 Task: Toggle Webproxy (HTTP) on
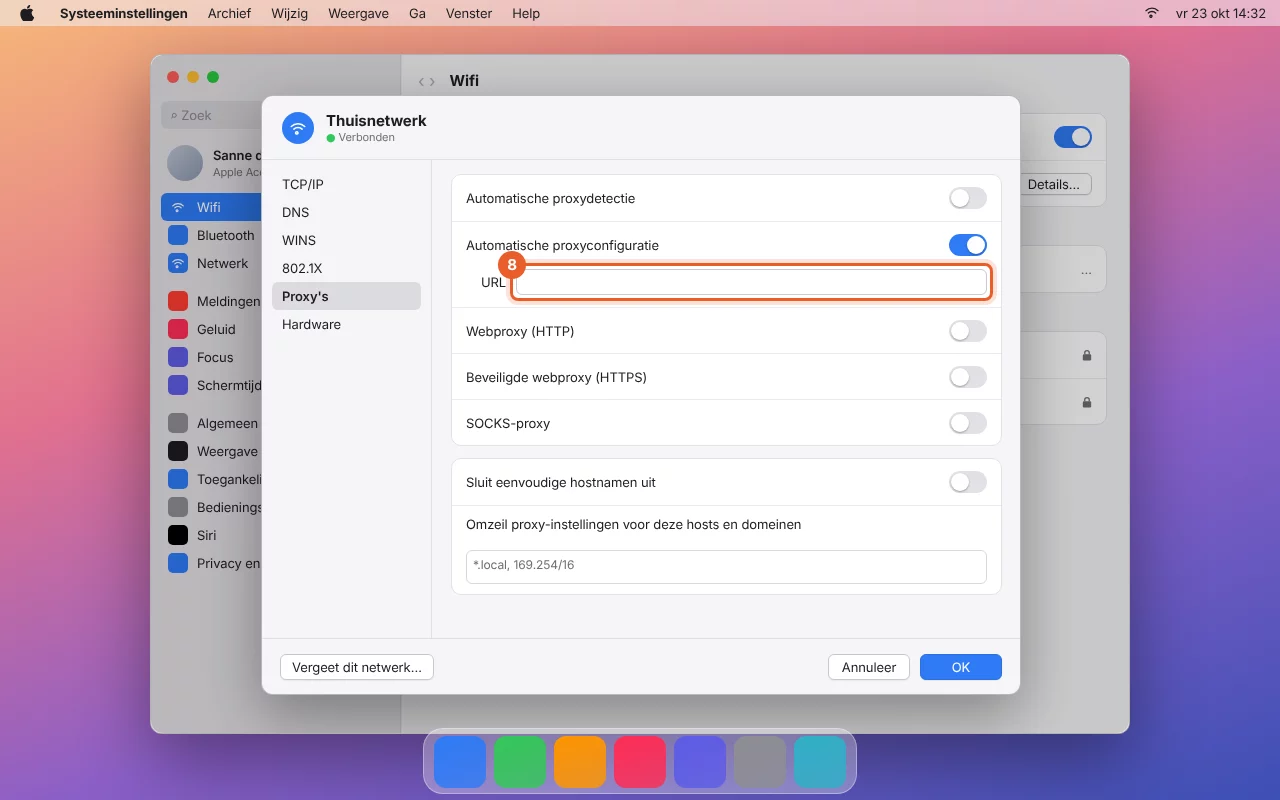click(x=968, y=331)
